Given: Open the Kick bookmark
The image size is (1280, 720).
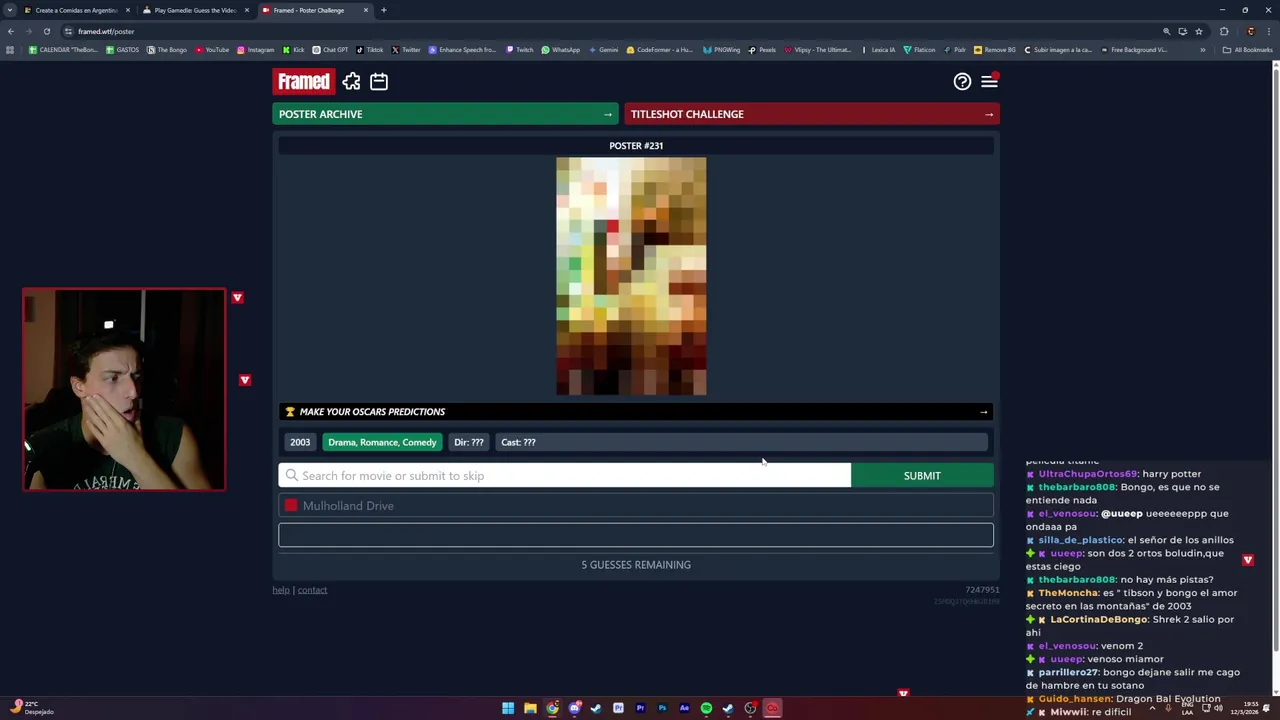Looking at the screenshot, I should (293, 50).
